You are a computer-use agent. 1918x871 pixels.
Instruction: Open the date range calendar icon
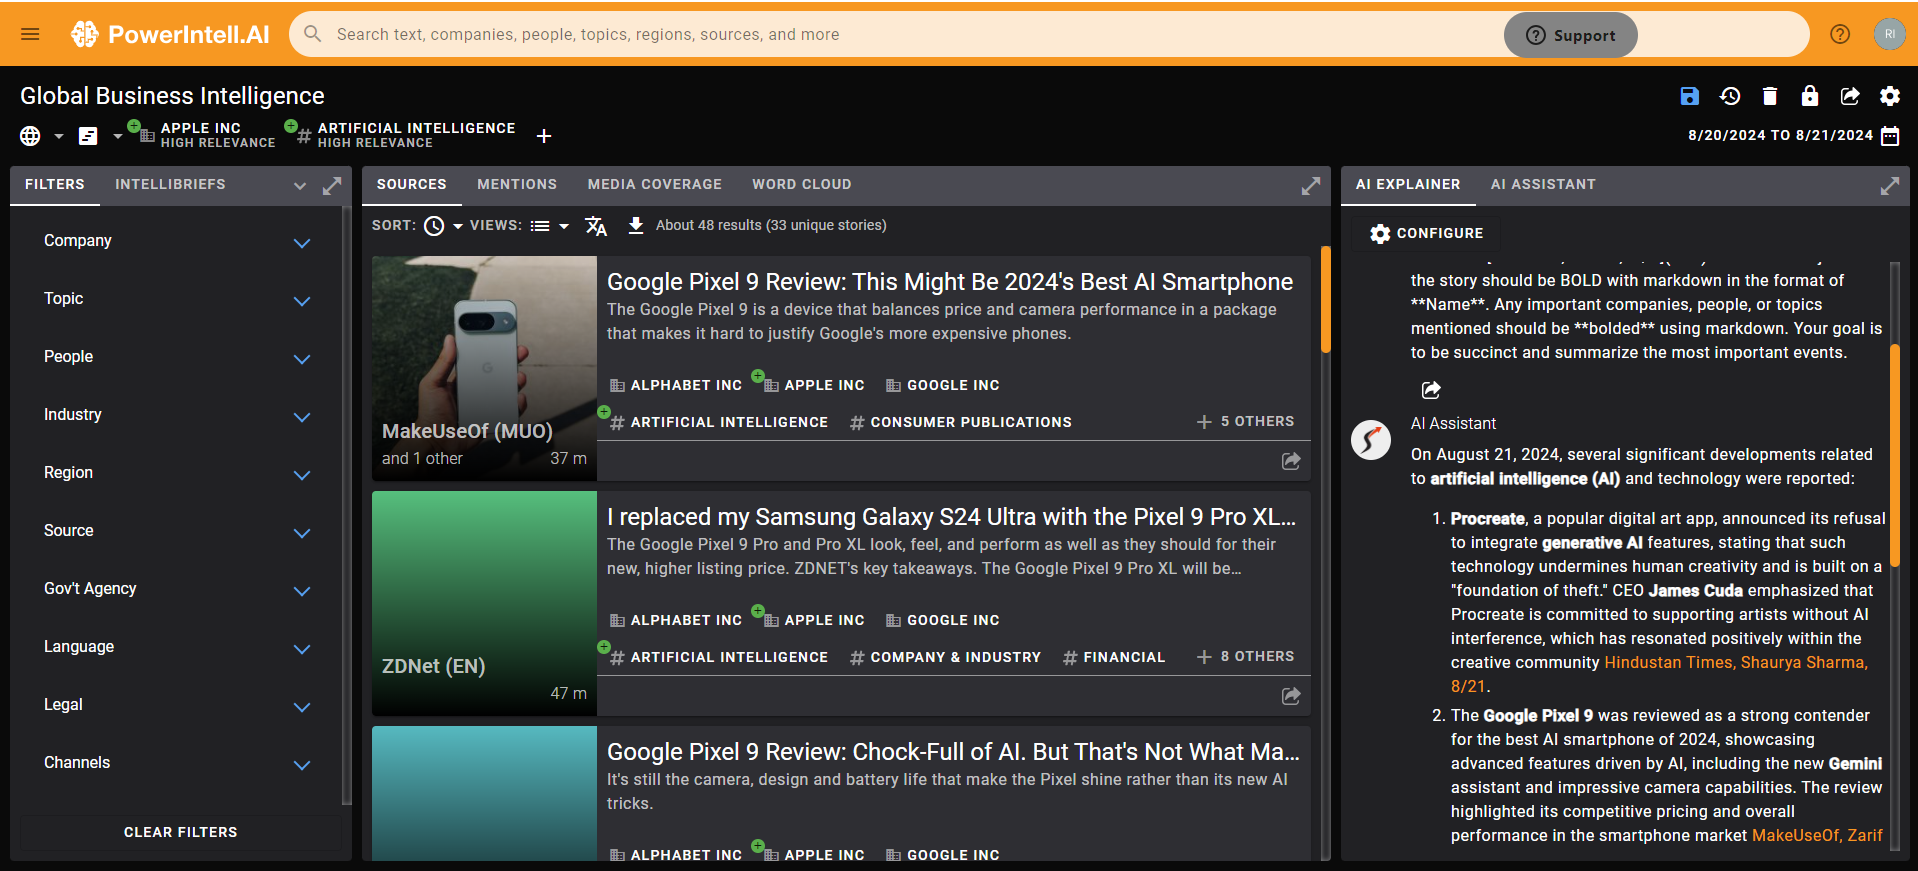coord(1890,136)
